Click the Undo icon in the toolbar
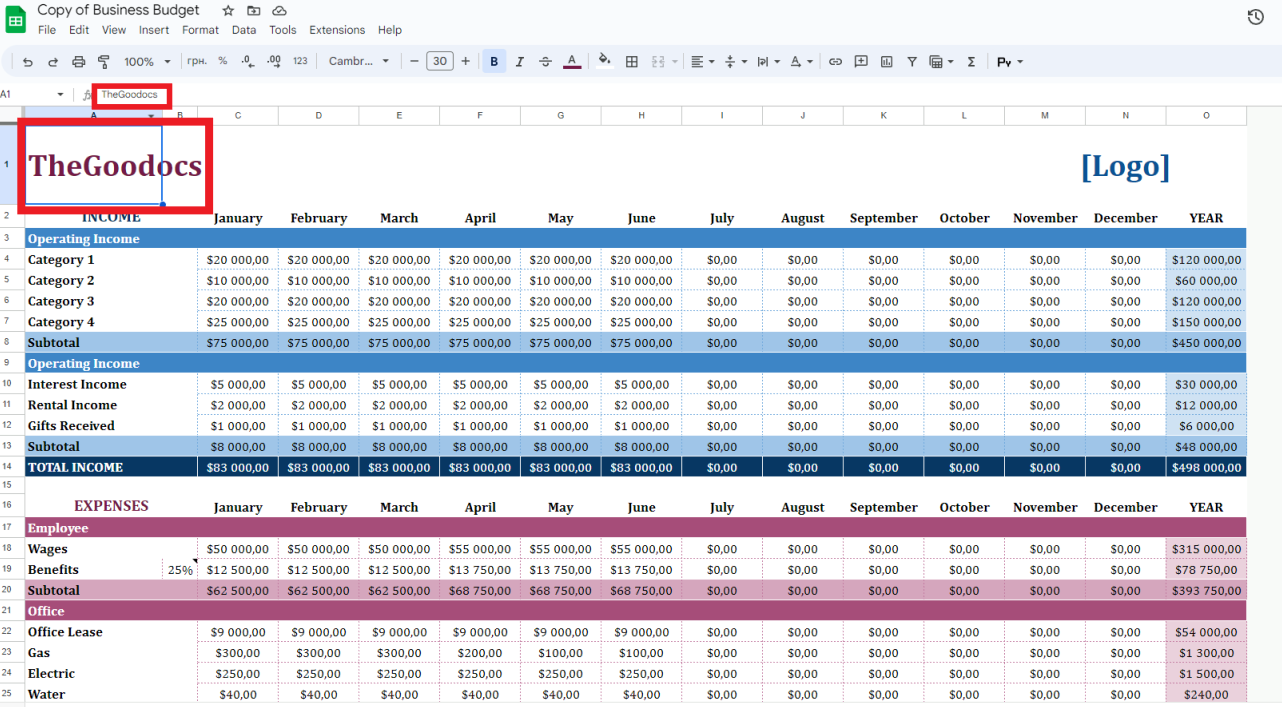 click(28, 62)
